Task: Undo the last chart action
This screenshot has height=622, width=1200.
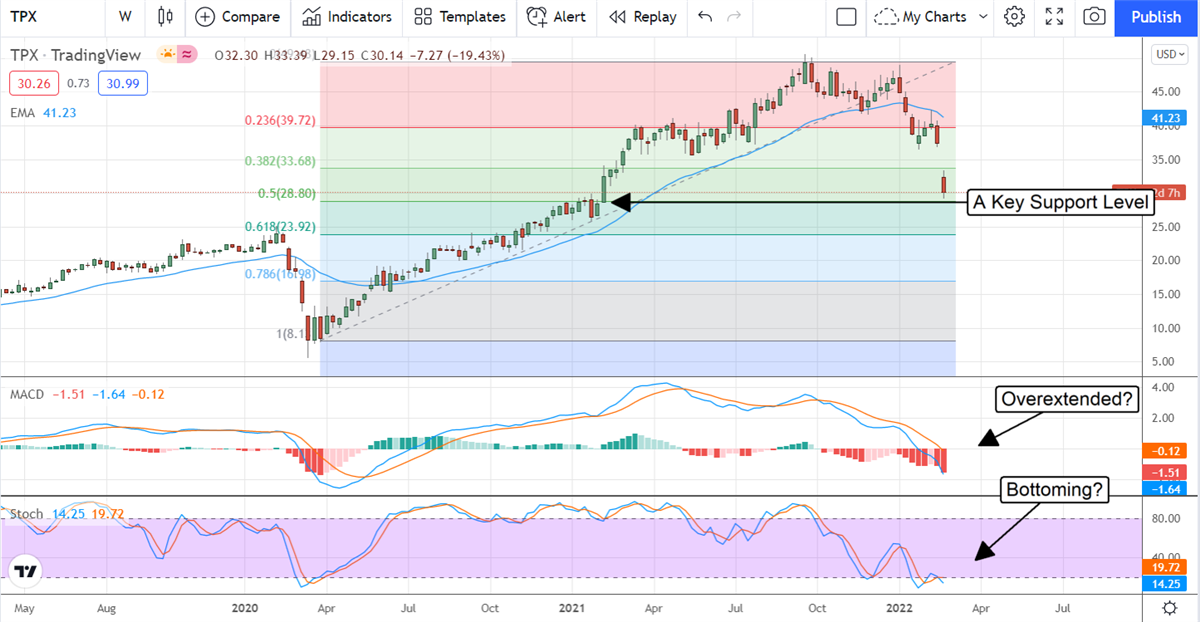Action: pyautogui.click(x=705, y=16)
